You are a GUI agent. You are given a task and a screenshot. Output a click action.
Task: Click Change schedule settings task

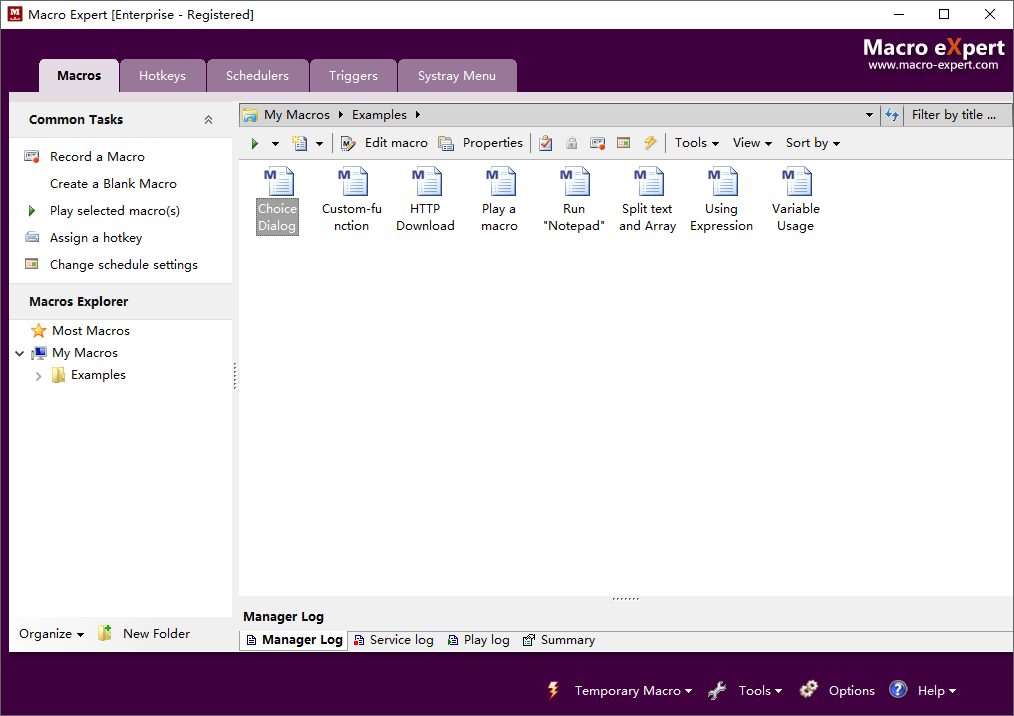point(124,265)
